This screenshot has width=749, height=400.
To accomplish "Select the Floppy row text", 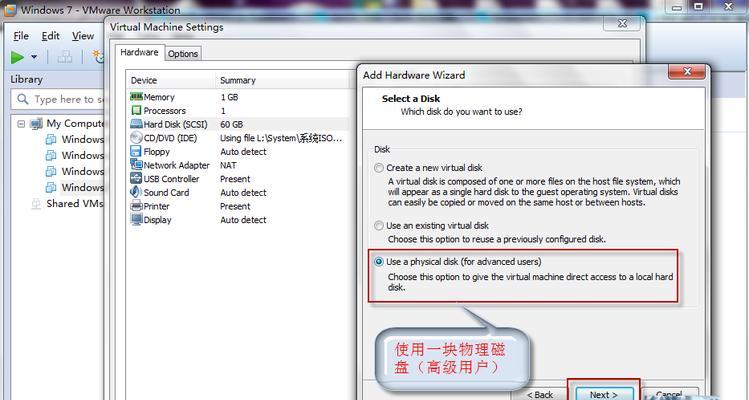I will (157, 151).
